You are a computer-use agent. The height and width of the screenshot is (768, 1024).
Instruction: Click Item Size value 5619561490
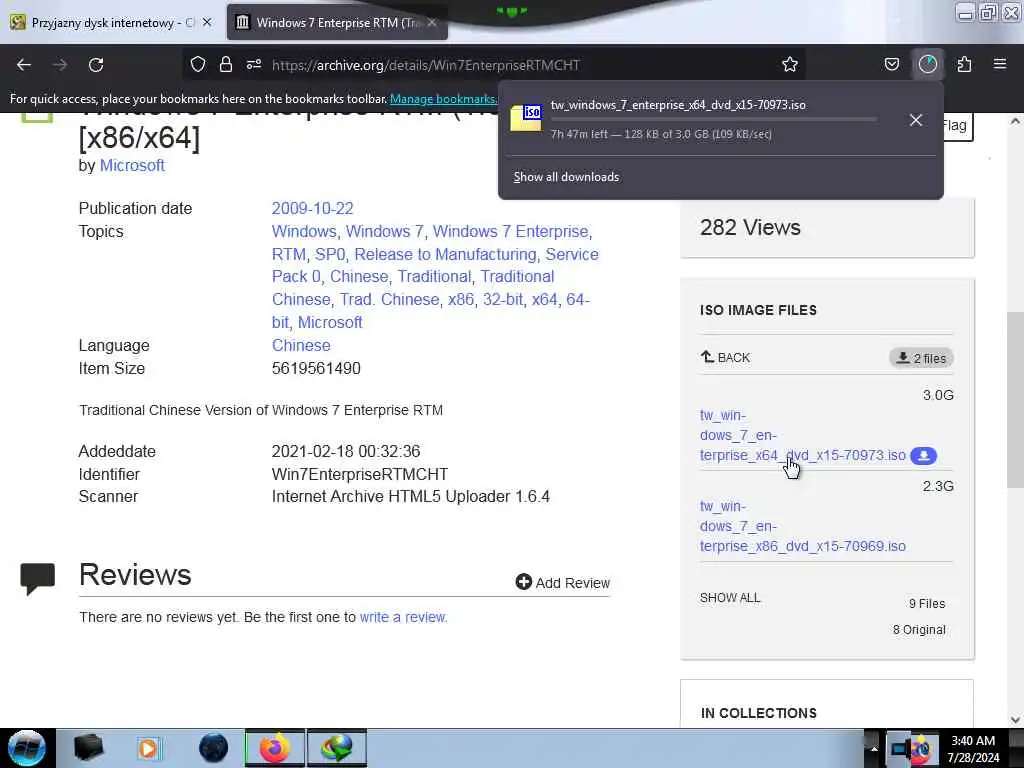316,368
